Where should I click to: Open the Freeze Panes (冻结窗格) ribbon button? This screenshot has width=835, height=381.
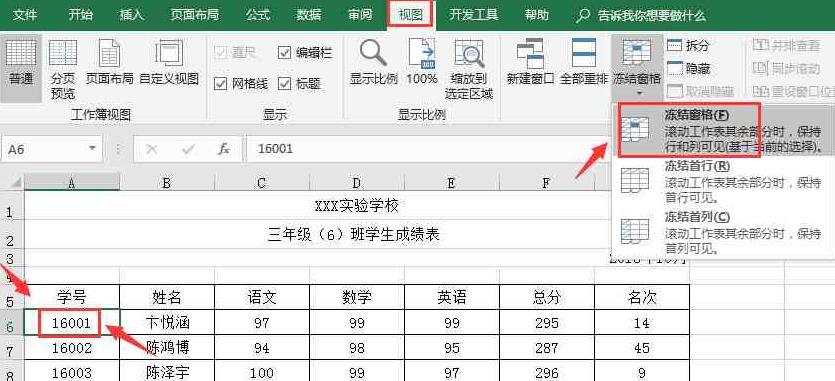click(x=637, y=67)
